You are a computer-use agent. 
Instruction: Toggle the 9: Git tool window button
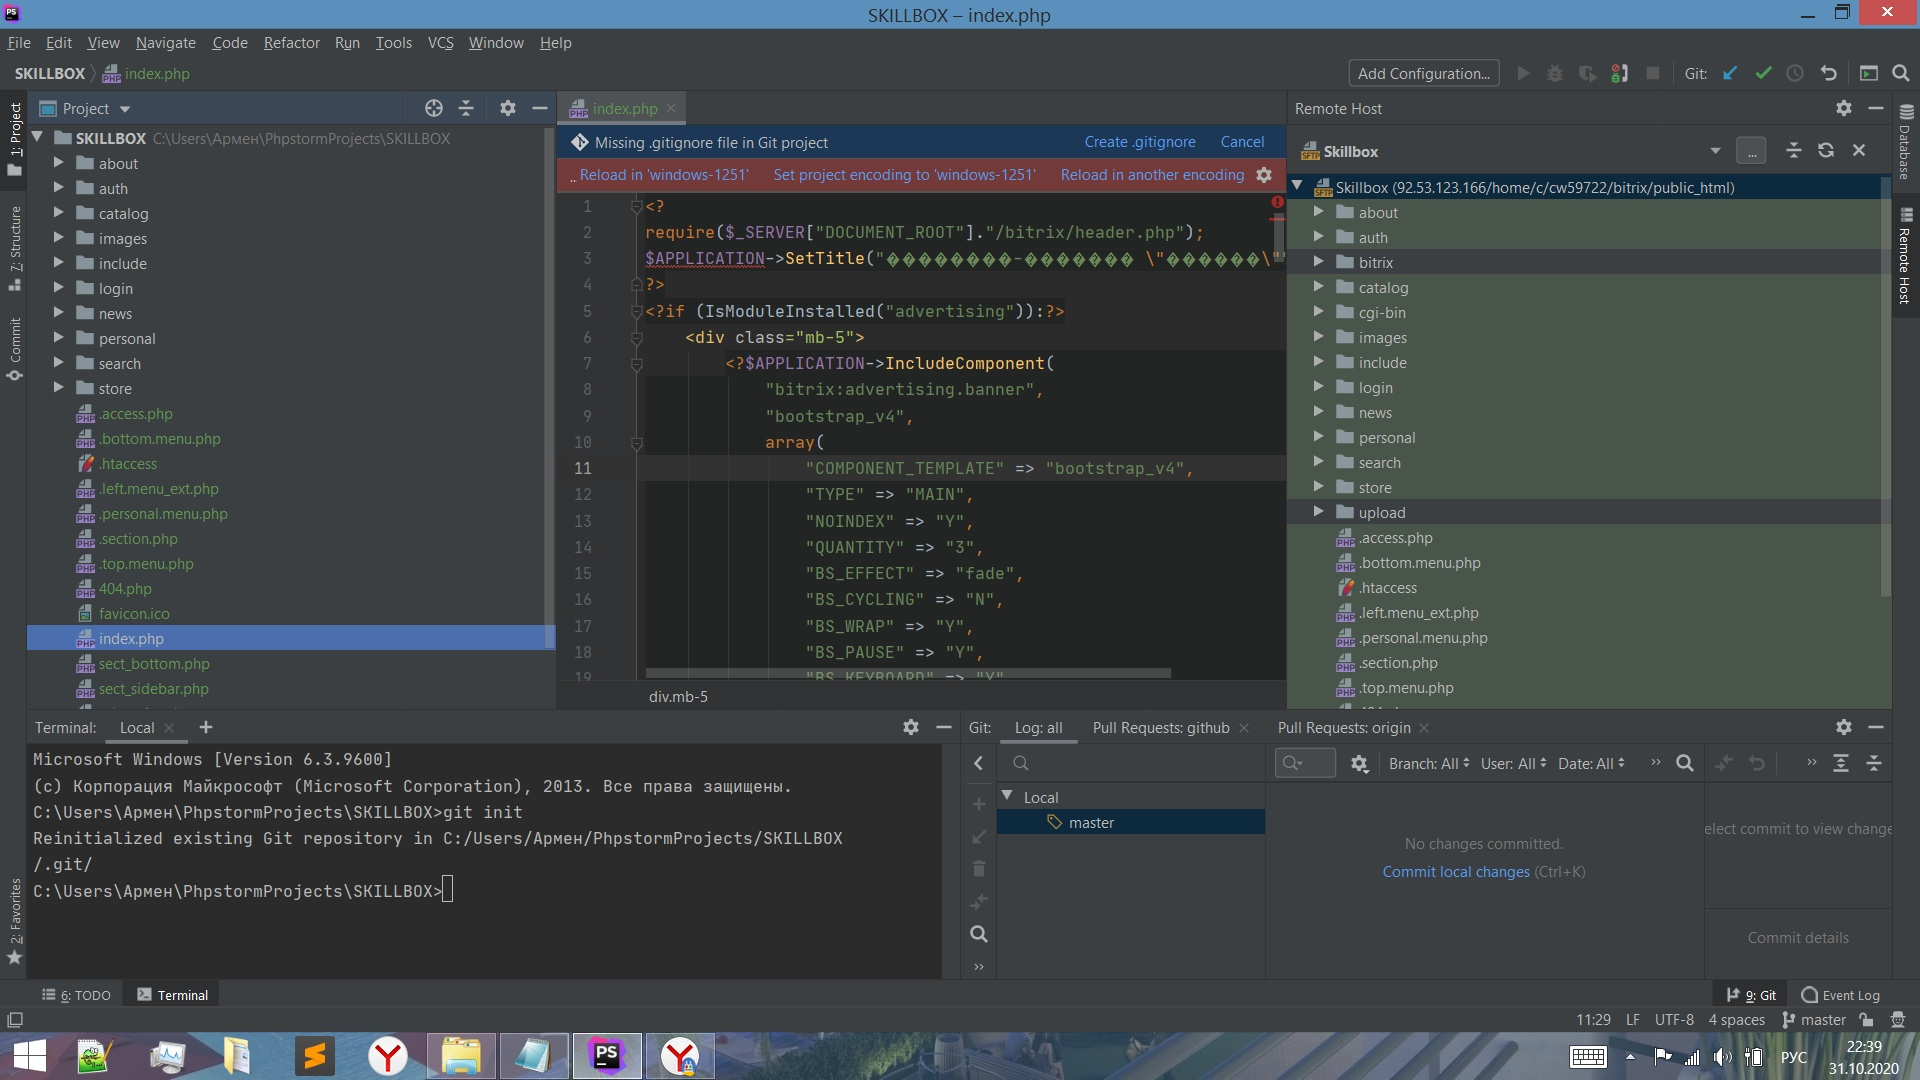point(1752,995)
